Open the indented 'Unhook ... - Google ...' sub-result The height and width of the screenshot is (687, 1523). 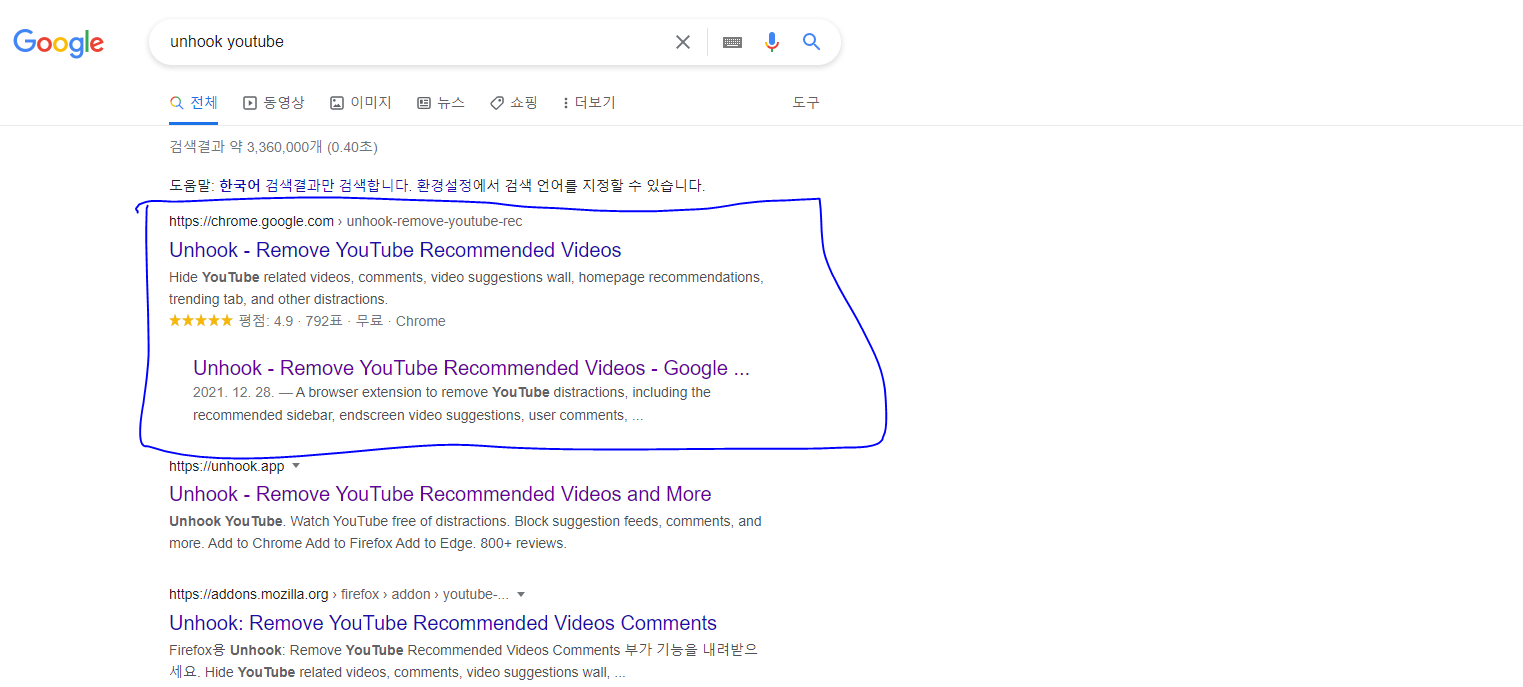click(x=471, y=368)
